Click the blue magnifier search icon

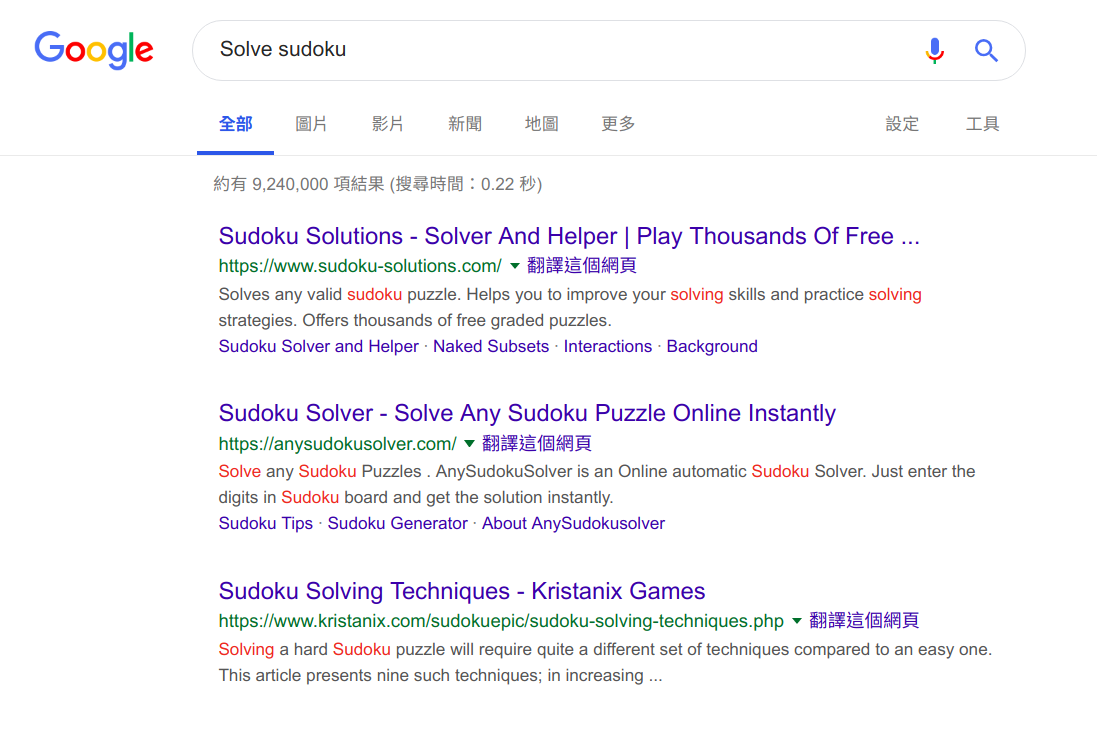click(986, 50)
